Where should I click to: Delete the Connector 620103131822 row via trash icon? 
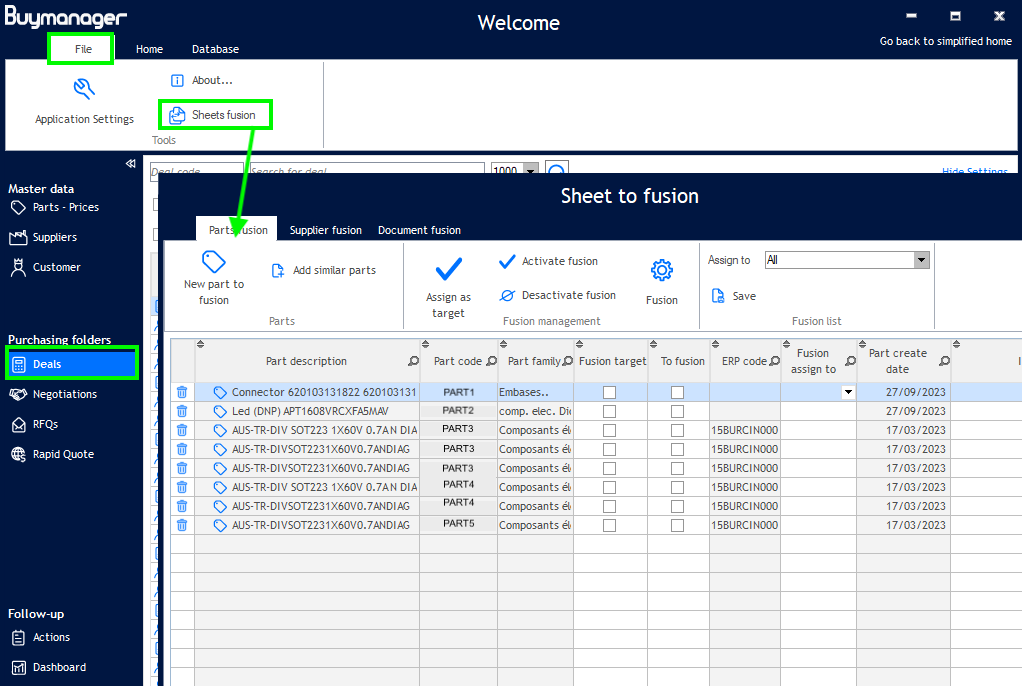(x=182, y=392)
